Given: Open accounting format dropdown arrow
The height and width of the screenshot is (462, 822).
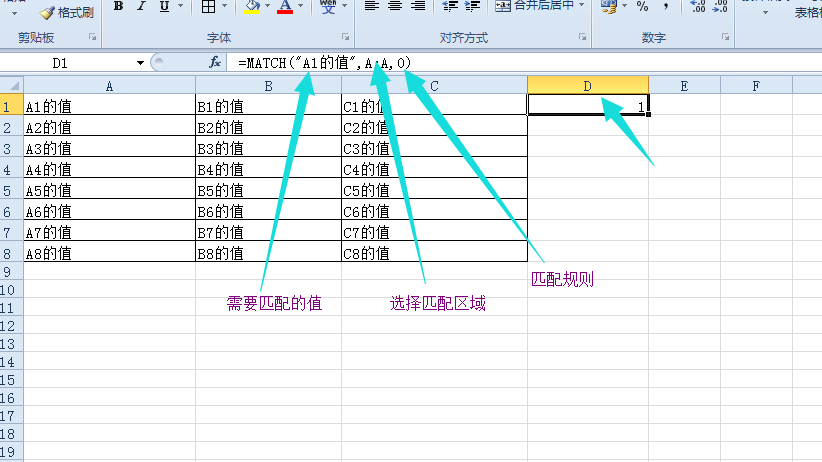Looking at the screenshot, I should click(x=624, y=6).
